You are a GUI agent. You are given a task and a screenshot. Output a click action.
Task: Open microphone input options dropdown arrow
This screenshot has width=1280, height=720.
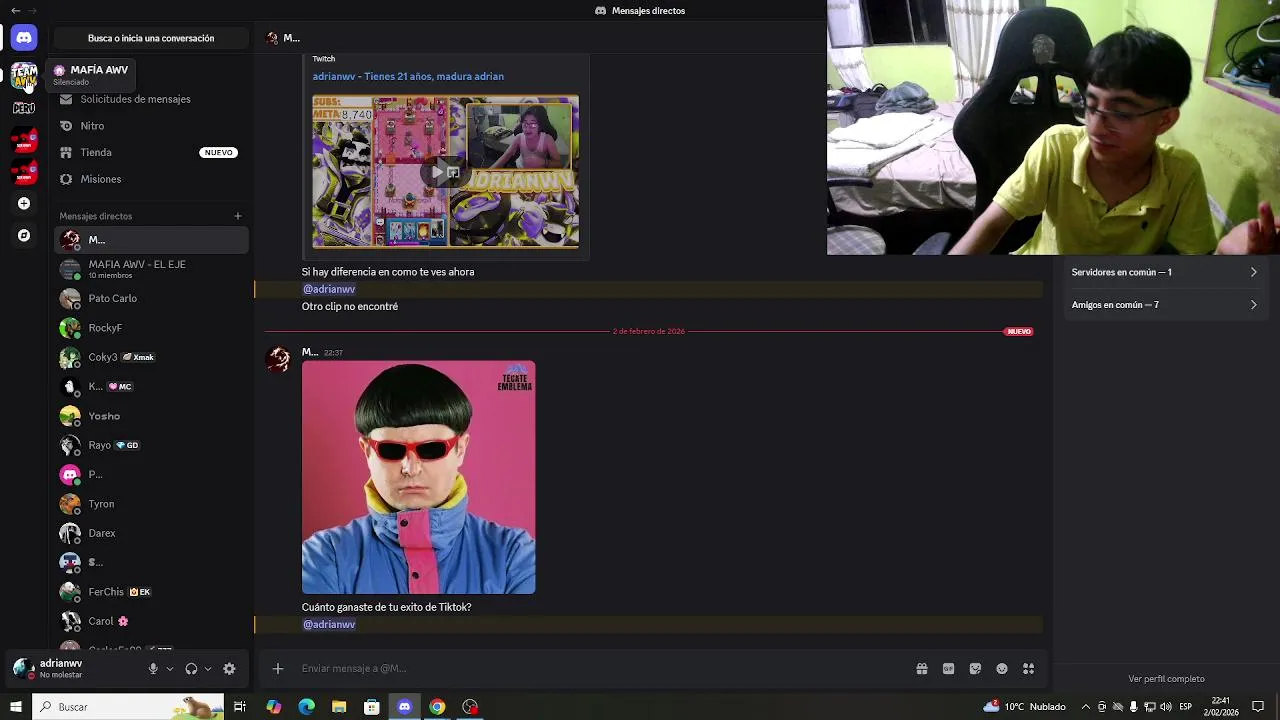(x=169, y=669)
